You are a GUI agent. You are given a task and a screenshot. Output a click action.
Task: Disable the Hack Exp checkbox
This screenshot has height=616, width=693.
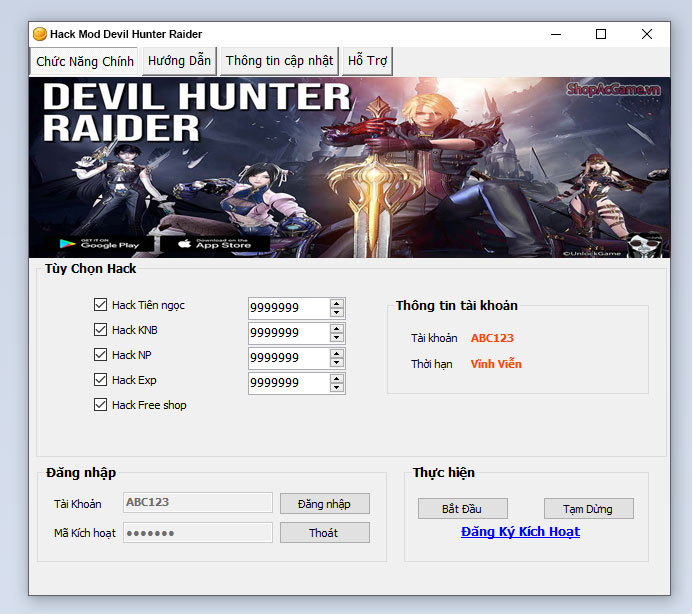[100, 380]
